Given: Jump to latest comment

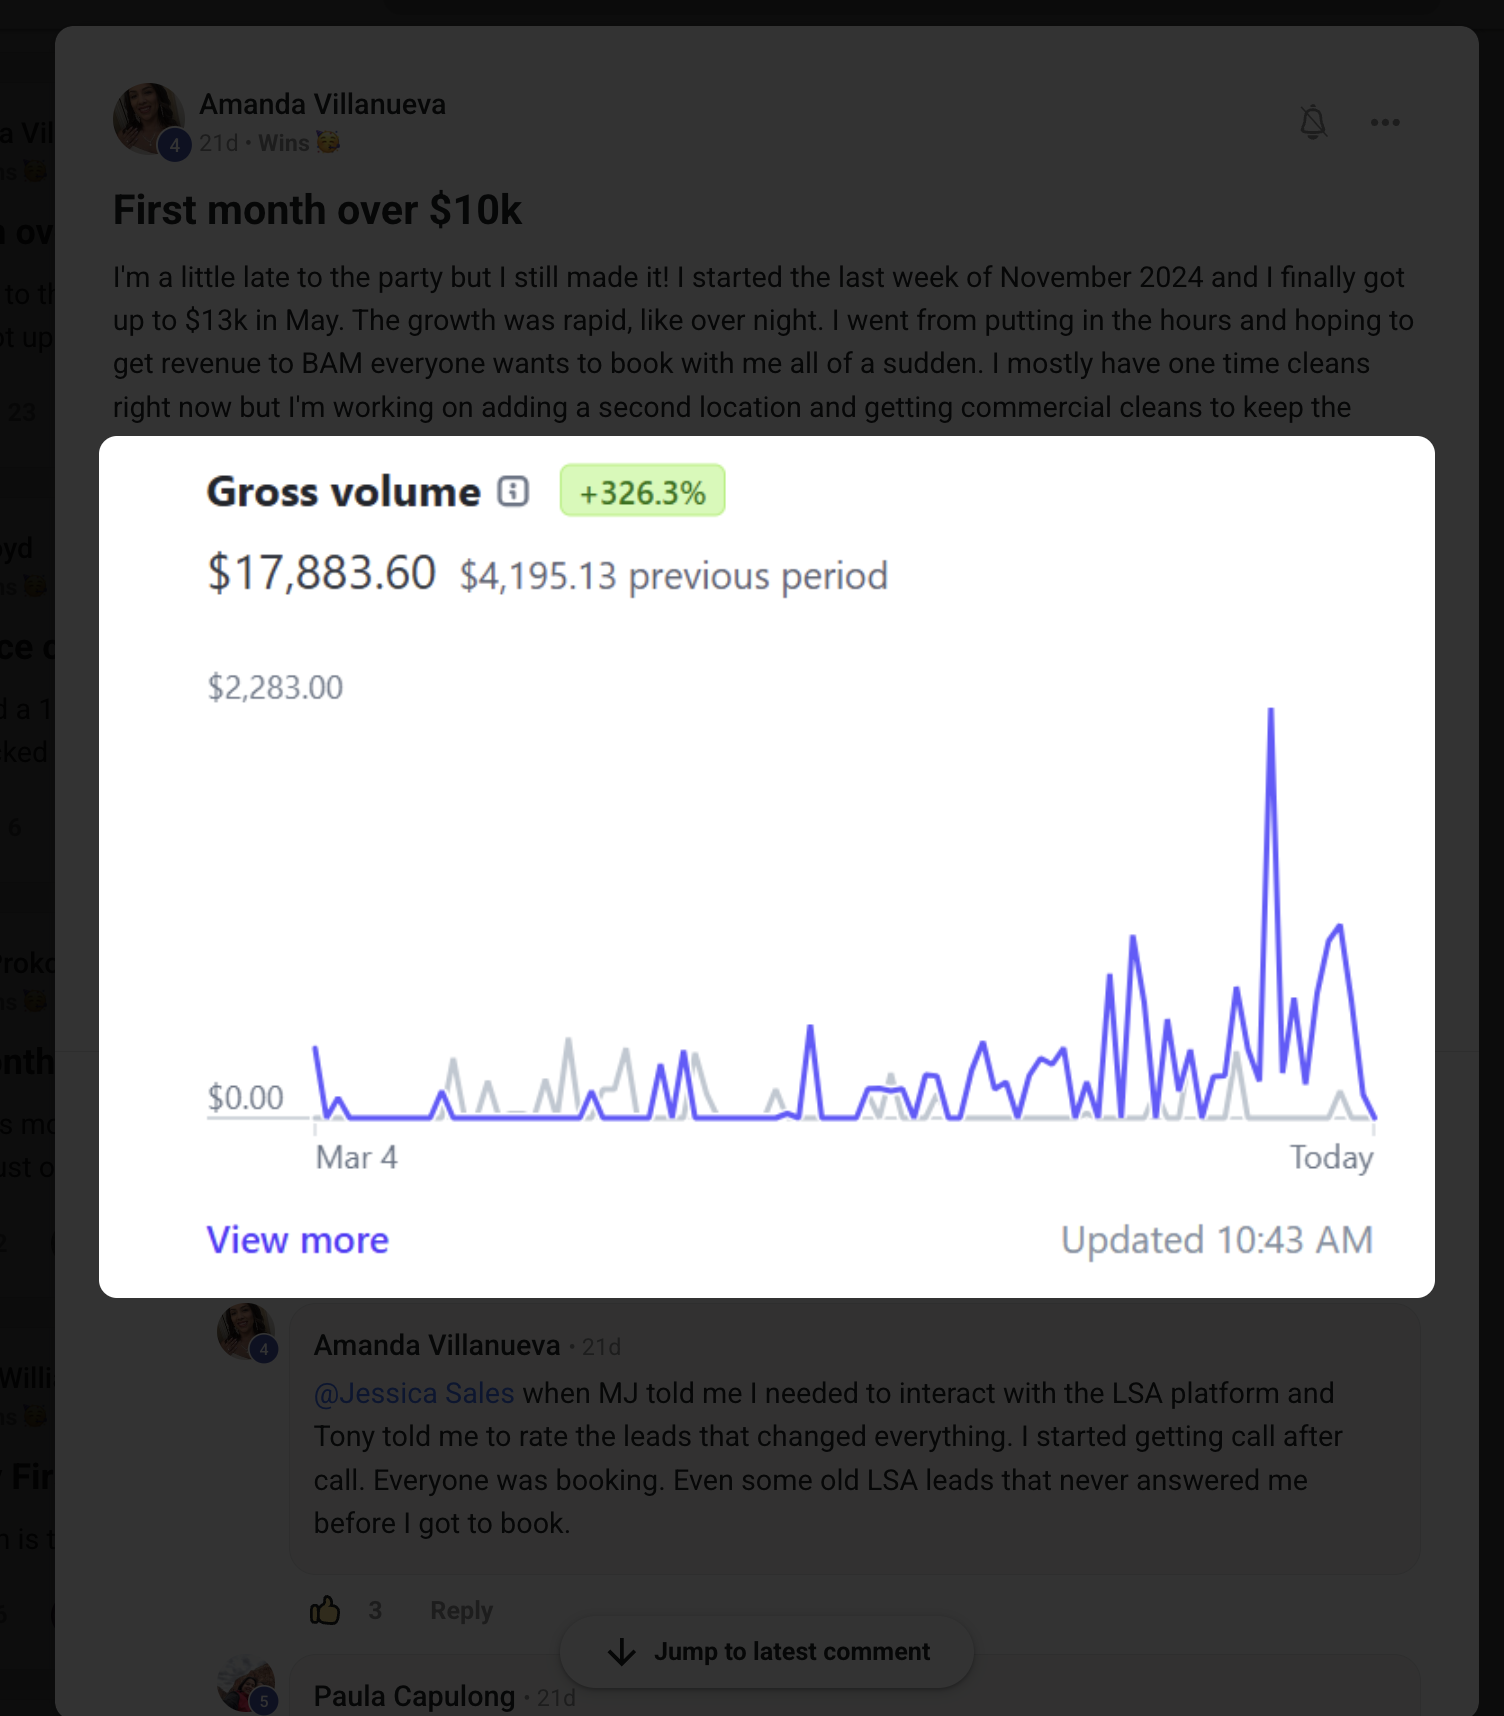Looking at the screenshot, I should (766, 1652).
